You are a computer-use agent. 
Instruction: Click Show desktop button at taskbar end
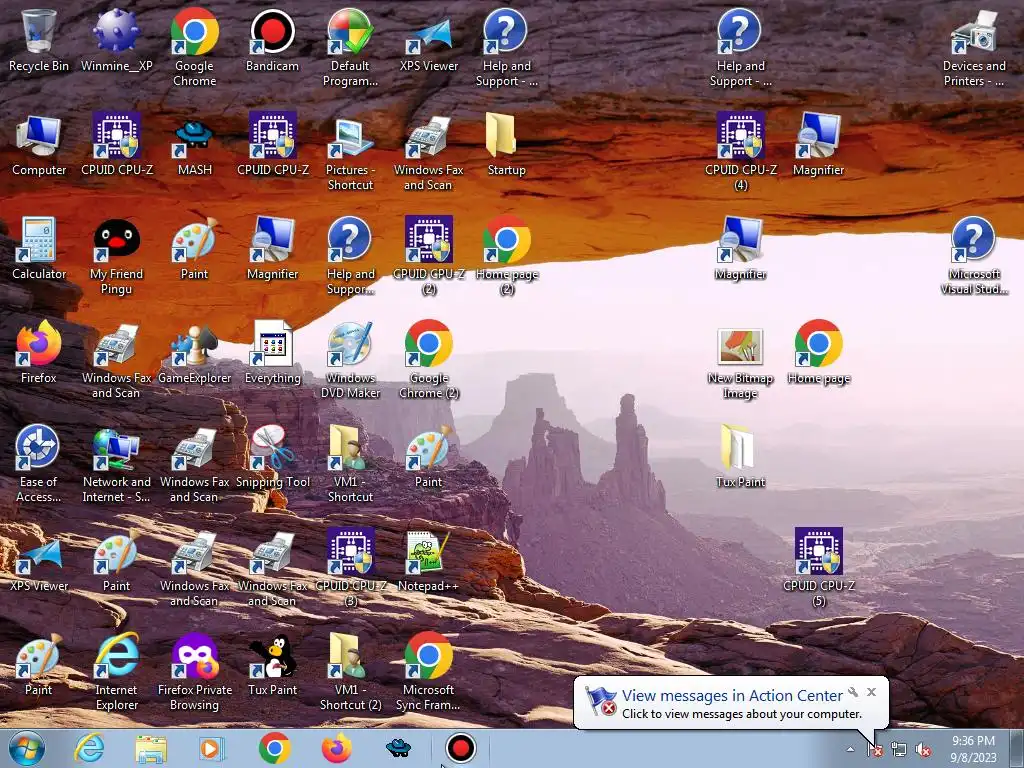pyautogui.click(x=1017, y=748)
